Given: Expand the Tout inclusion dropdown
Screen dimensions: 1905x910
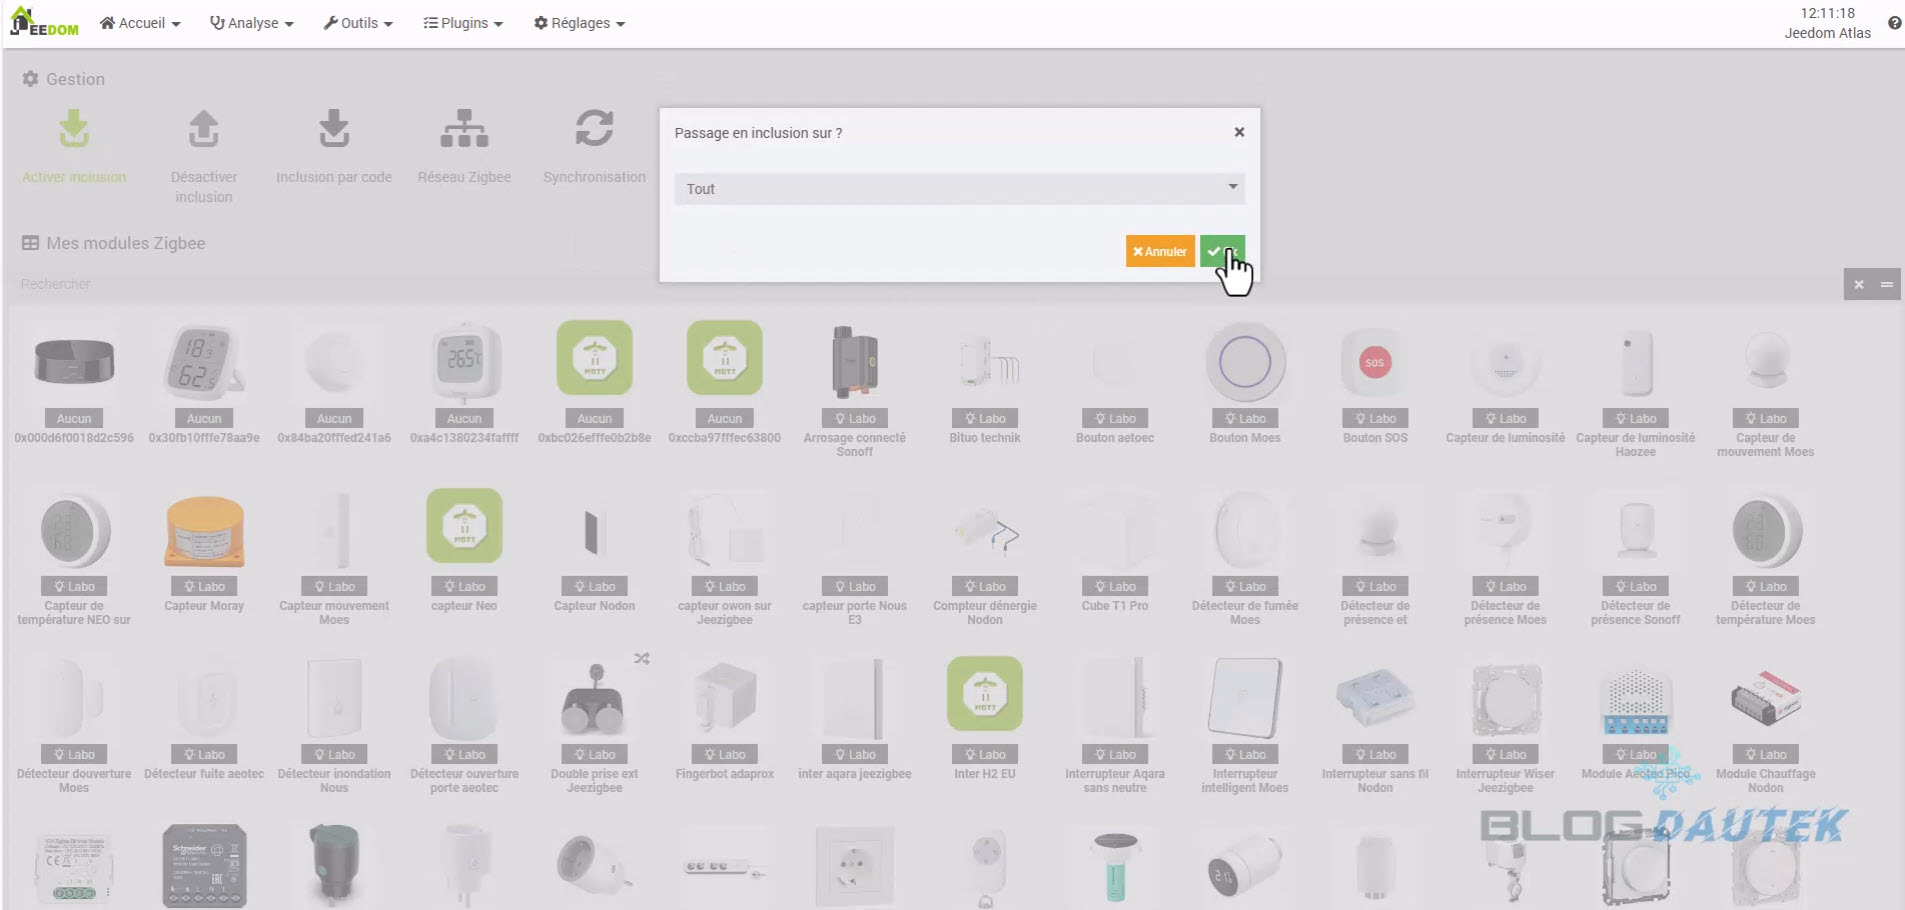Looking at the screenshot, I should [959, 188].
